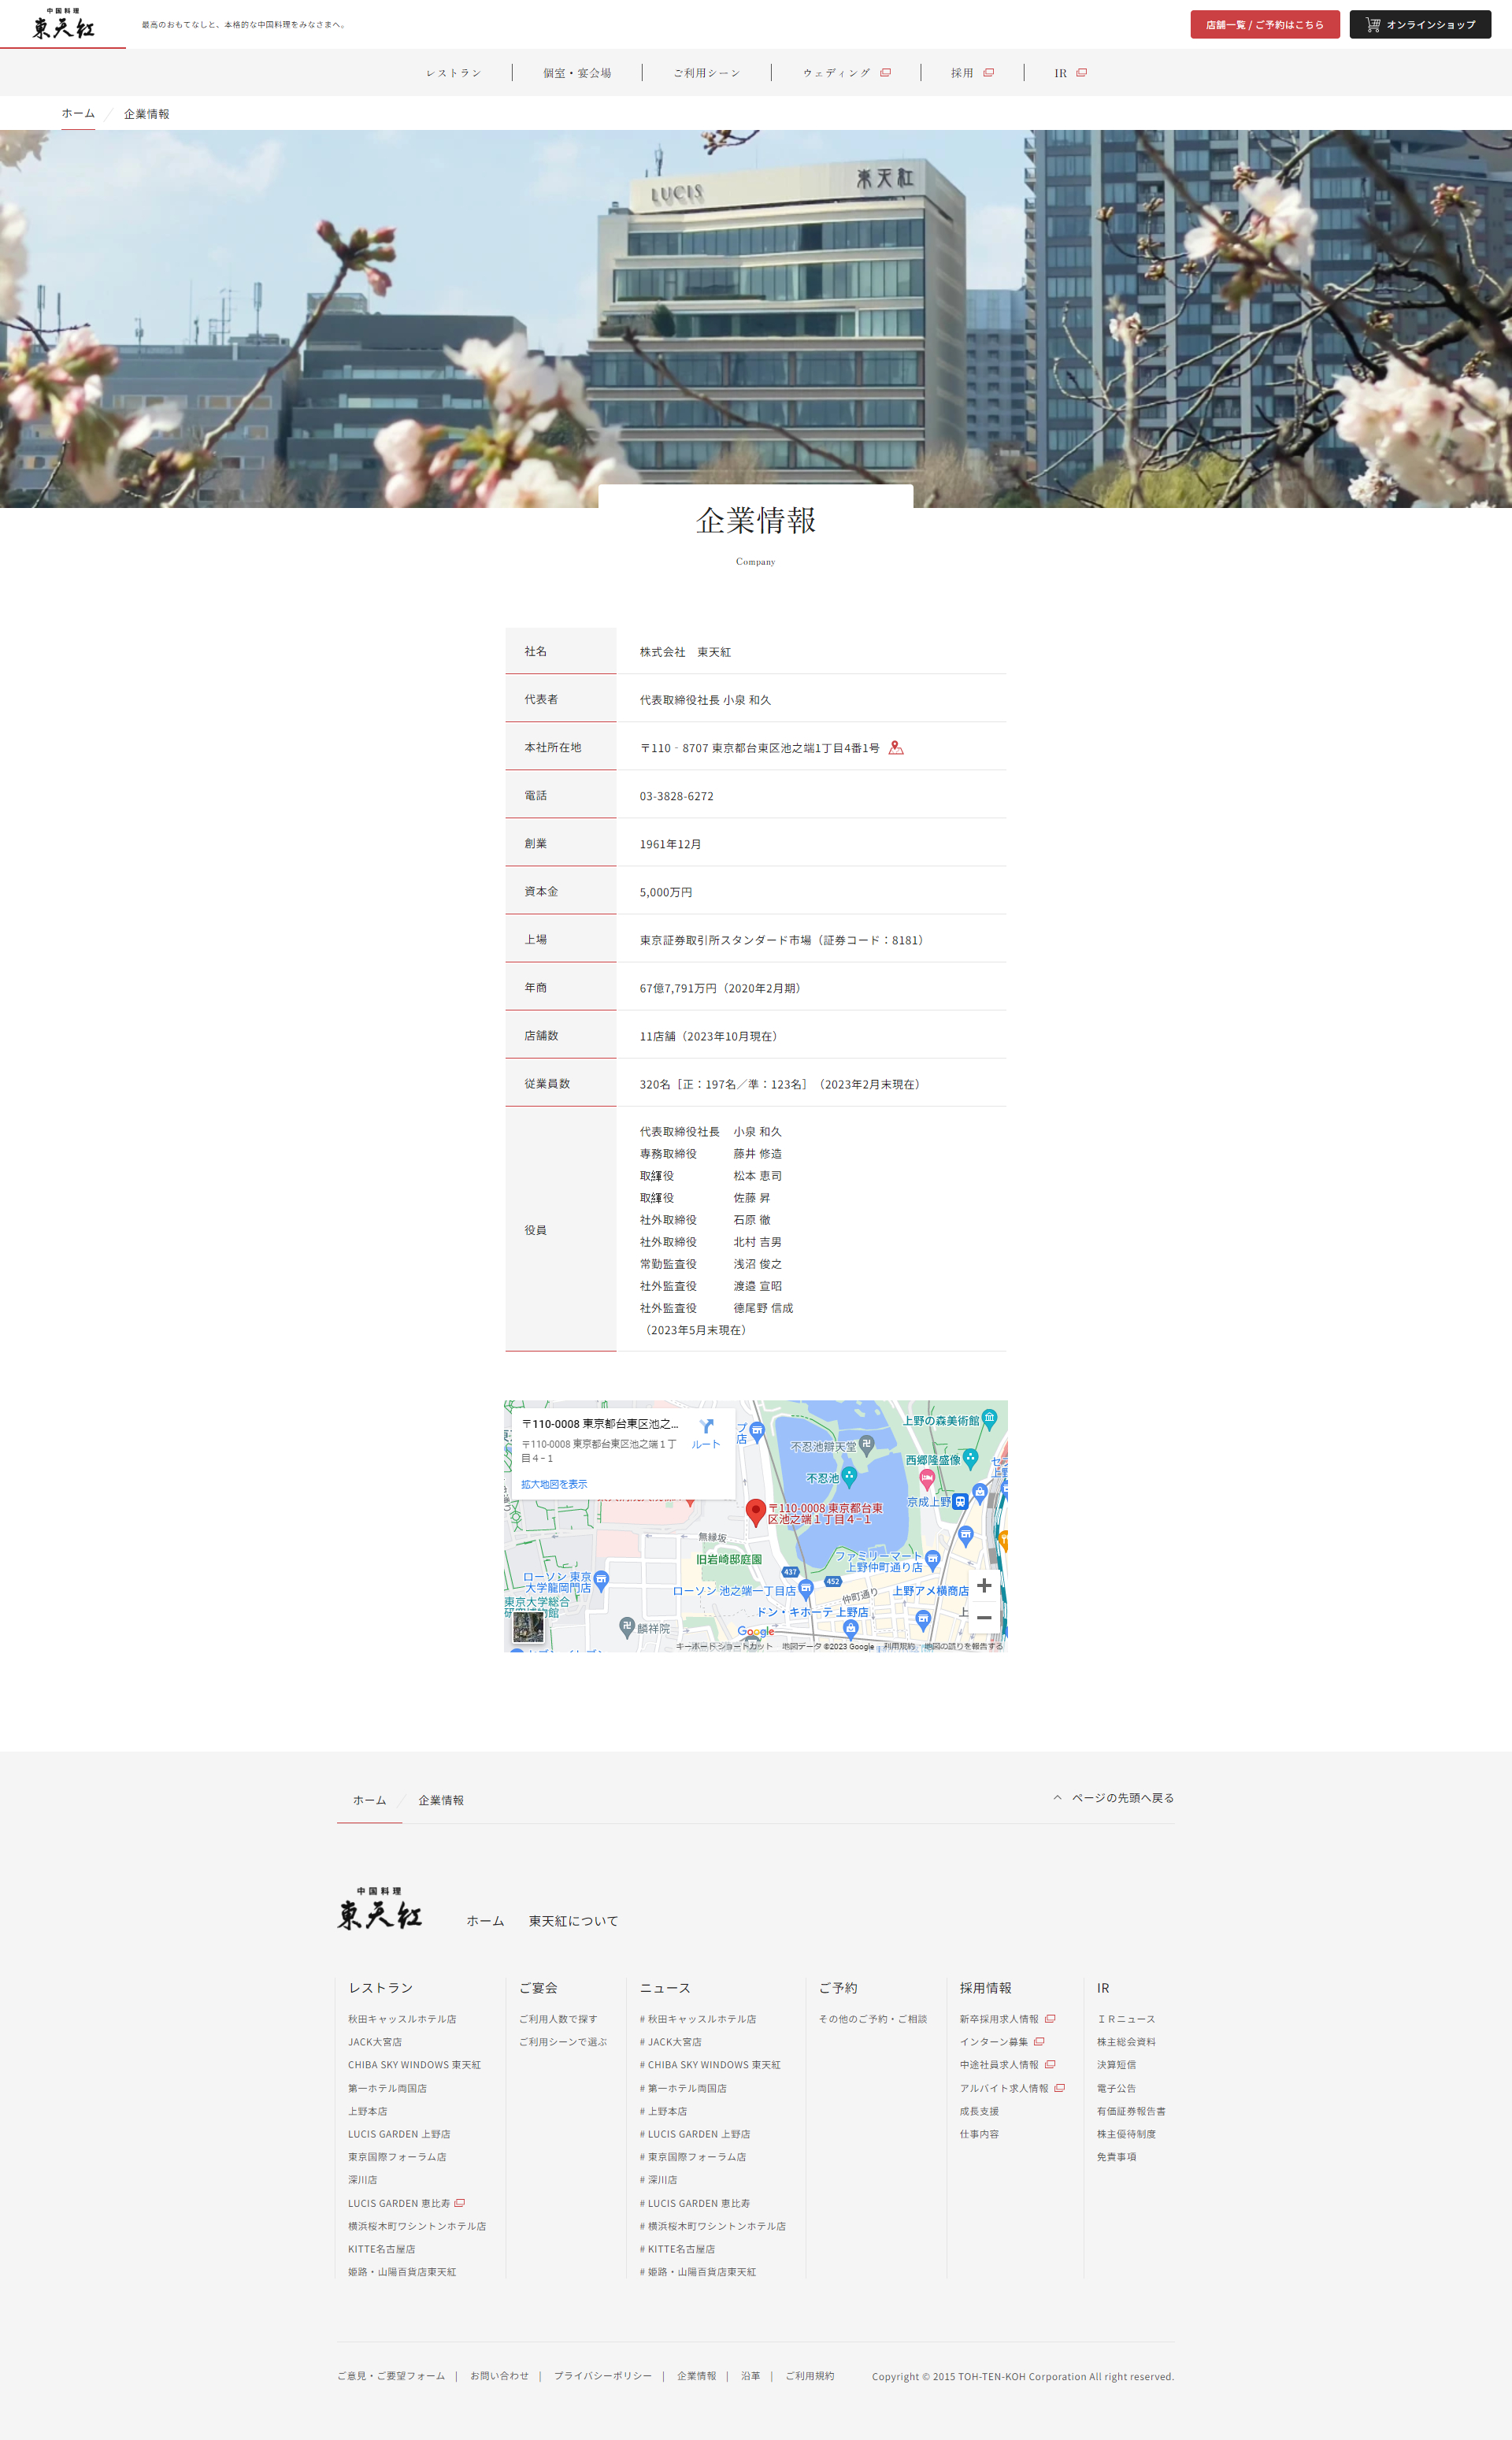The width and height of the screenshot is (1512, 2440).
Task: Click external-link icon beside 新卒採用求人情報
Action: click(x=1050, y=2019)
